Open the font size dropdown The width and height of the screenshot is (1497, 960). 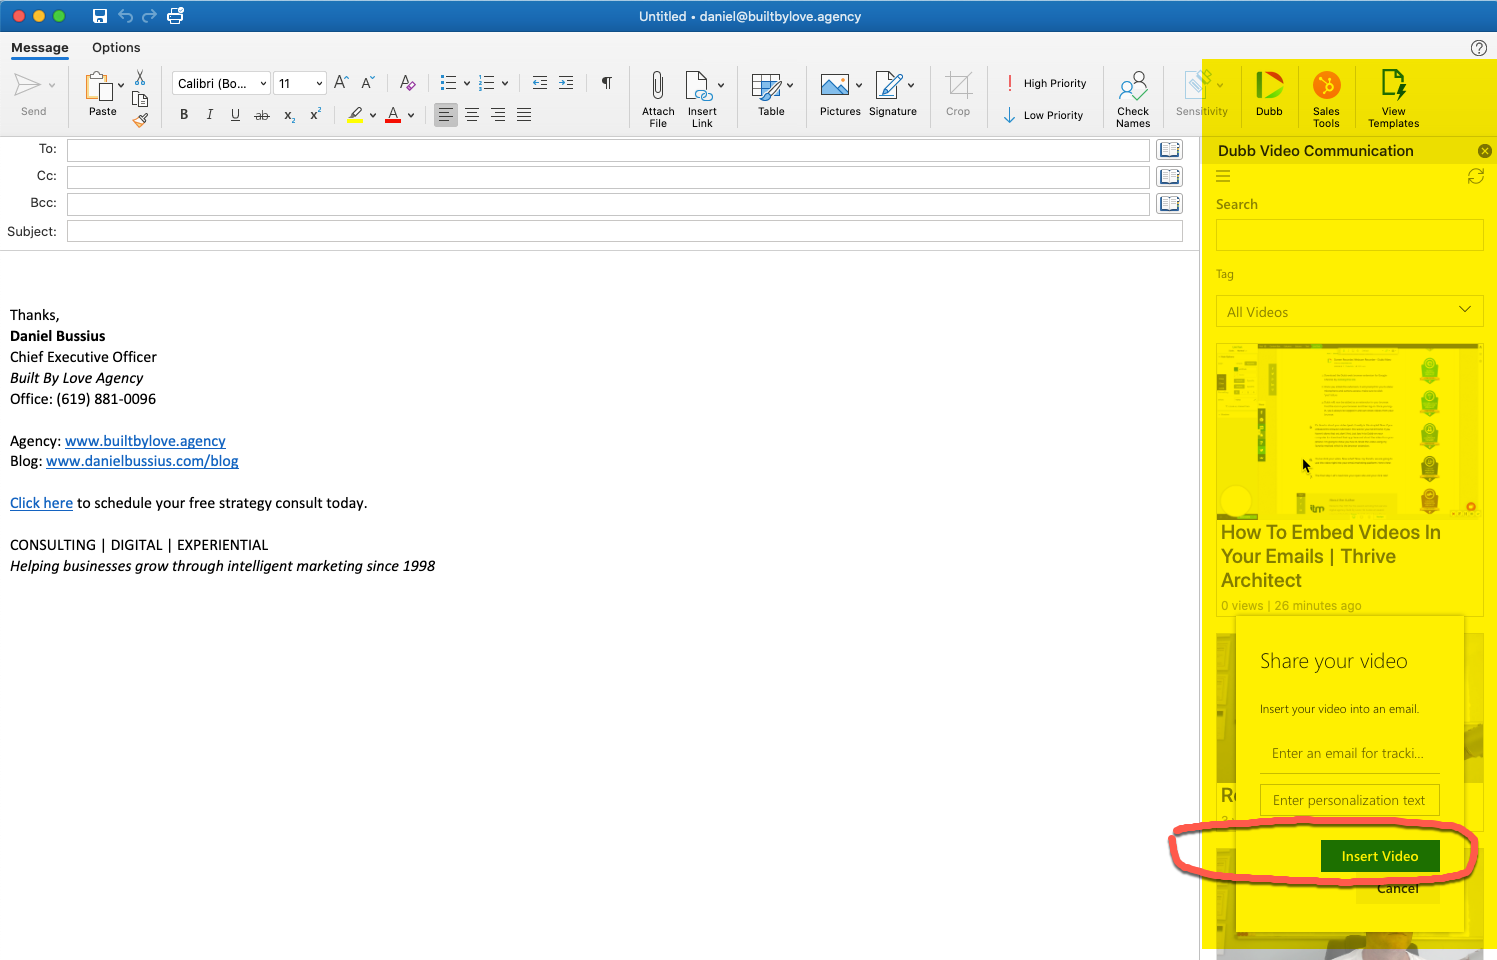pos(300,83)
